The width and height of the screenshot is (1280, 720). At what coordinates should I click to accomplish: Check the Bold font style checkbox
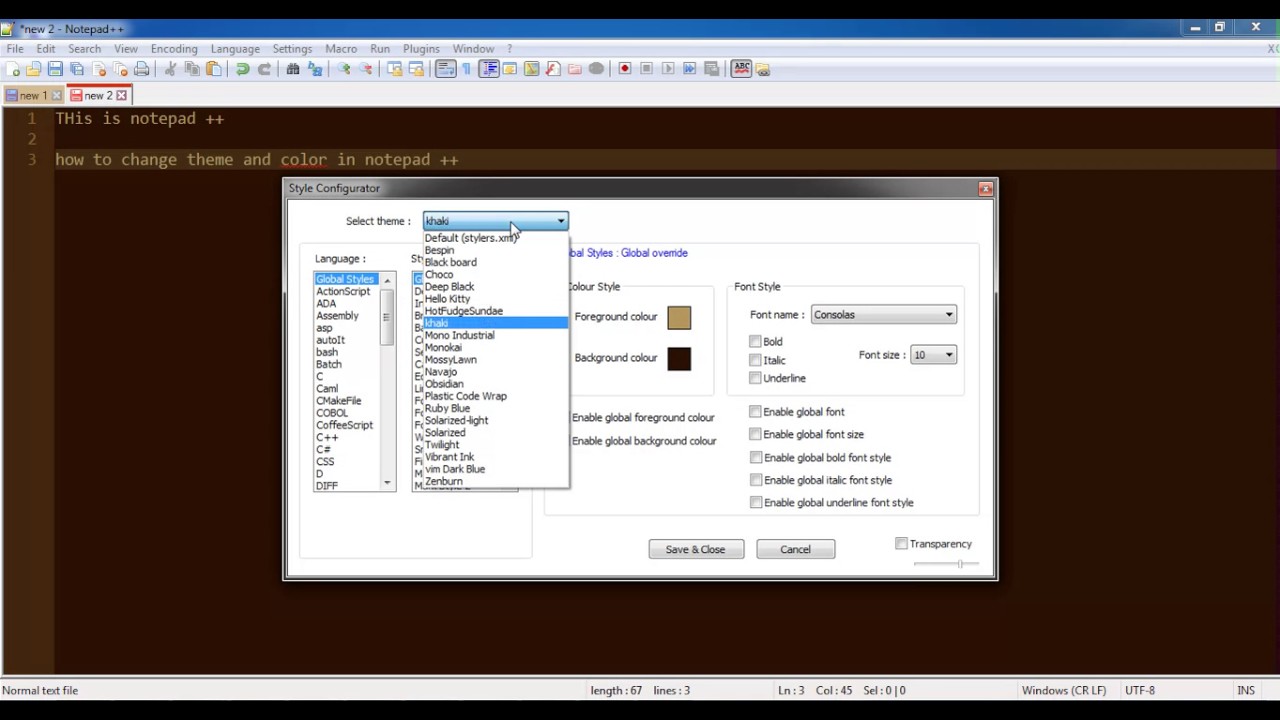click(x=755, y=341)
